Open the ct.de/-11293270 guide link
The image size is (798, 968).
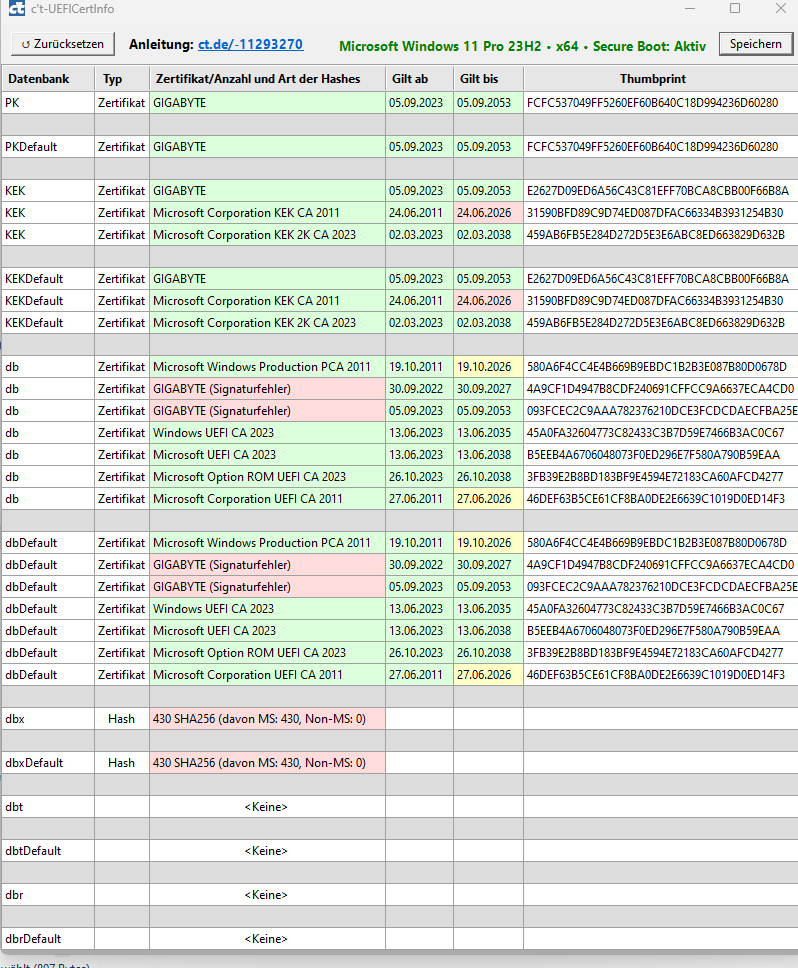250,44
